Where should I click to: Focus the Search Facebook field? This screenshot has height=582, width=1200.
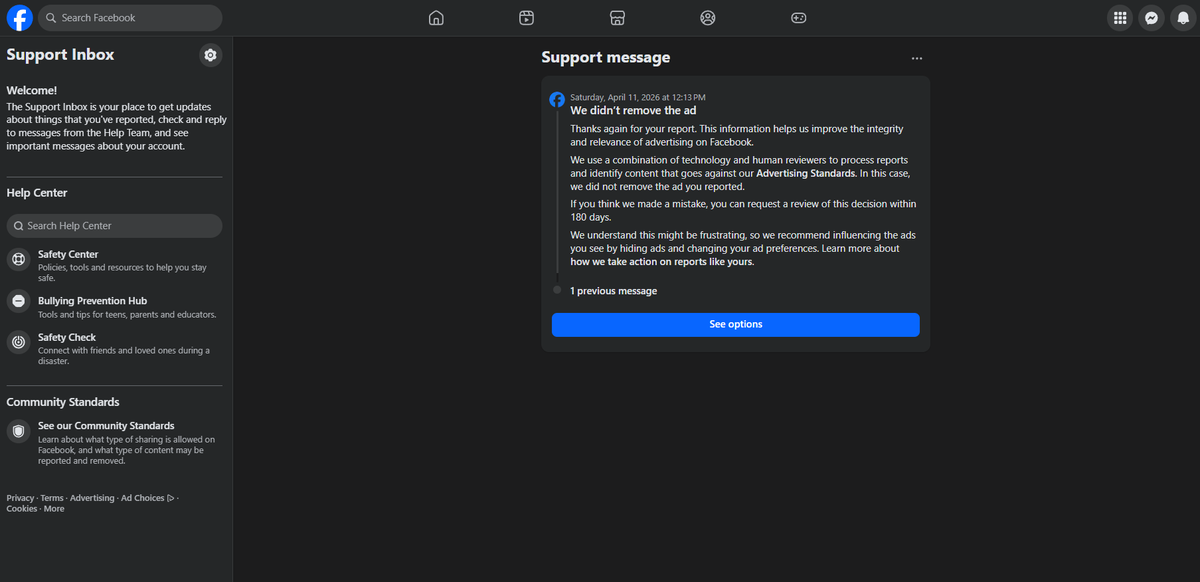pos(130,18)
